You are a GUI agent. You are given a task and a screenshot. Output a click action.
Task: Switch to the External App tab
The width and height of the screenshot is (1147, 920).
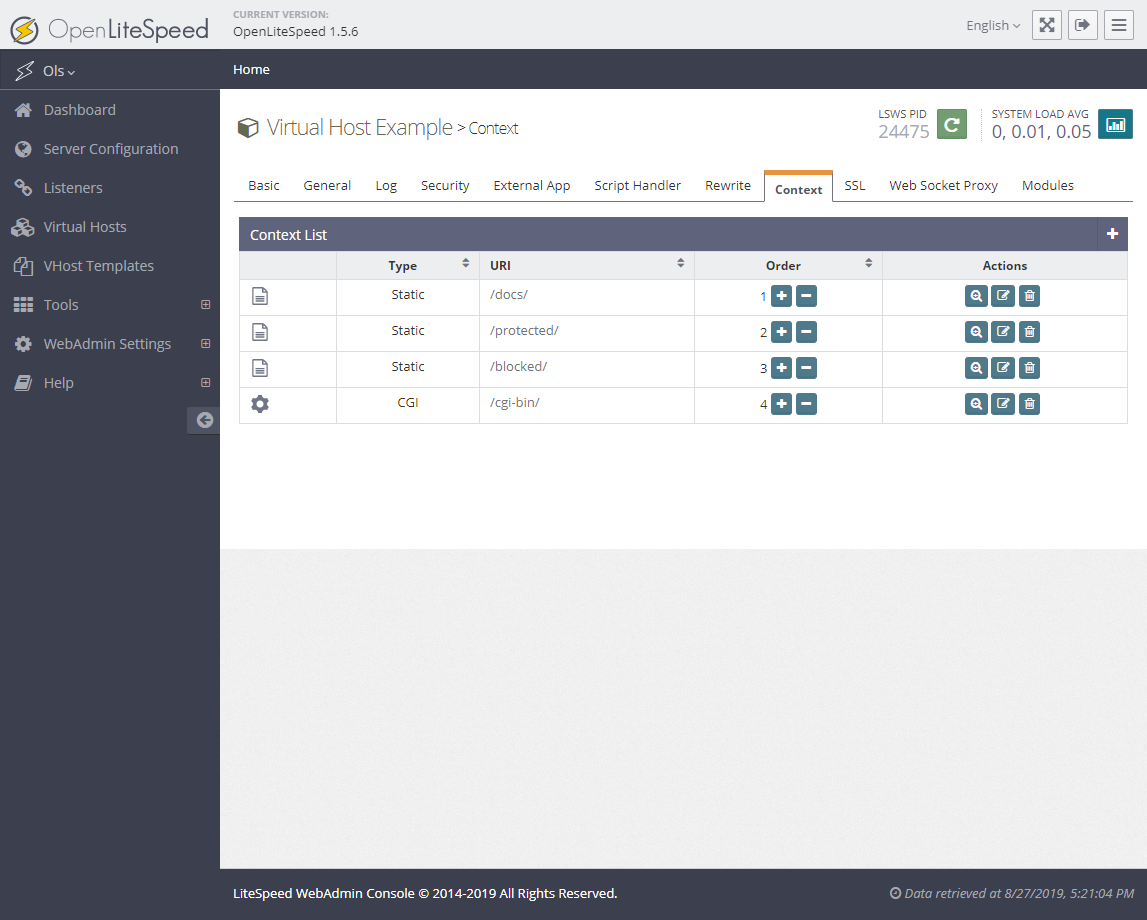532,186
